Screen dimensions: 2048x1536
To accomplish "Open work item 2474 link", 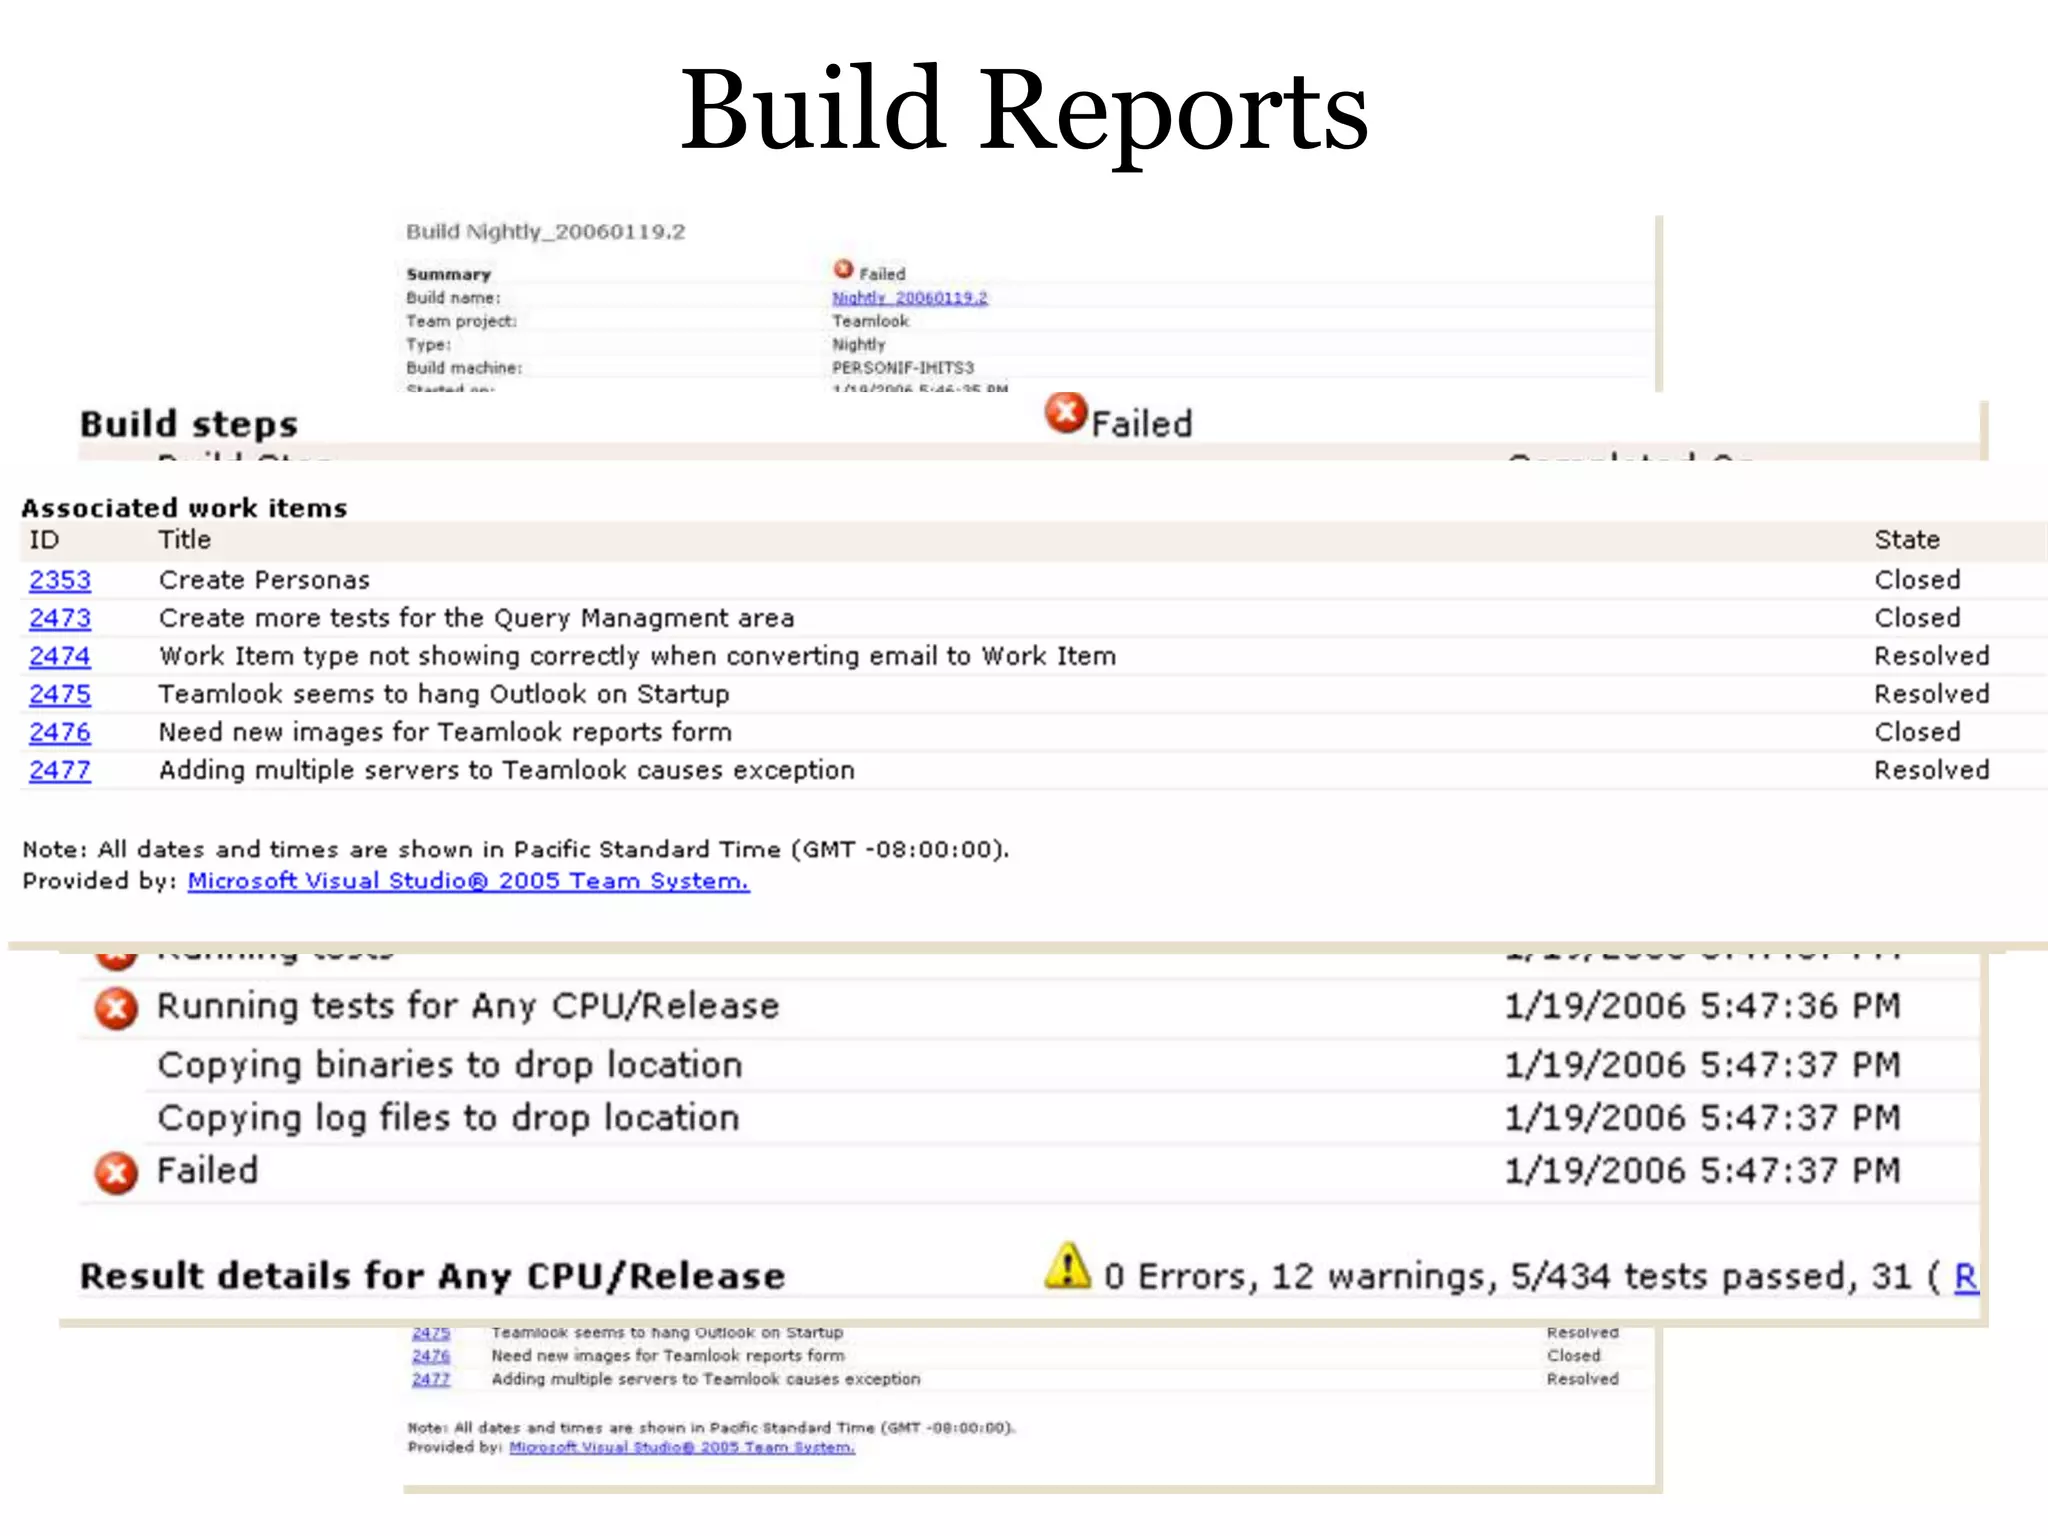I will 60,656.
